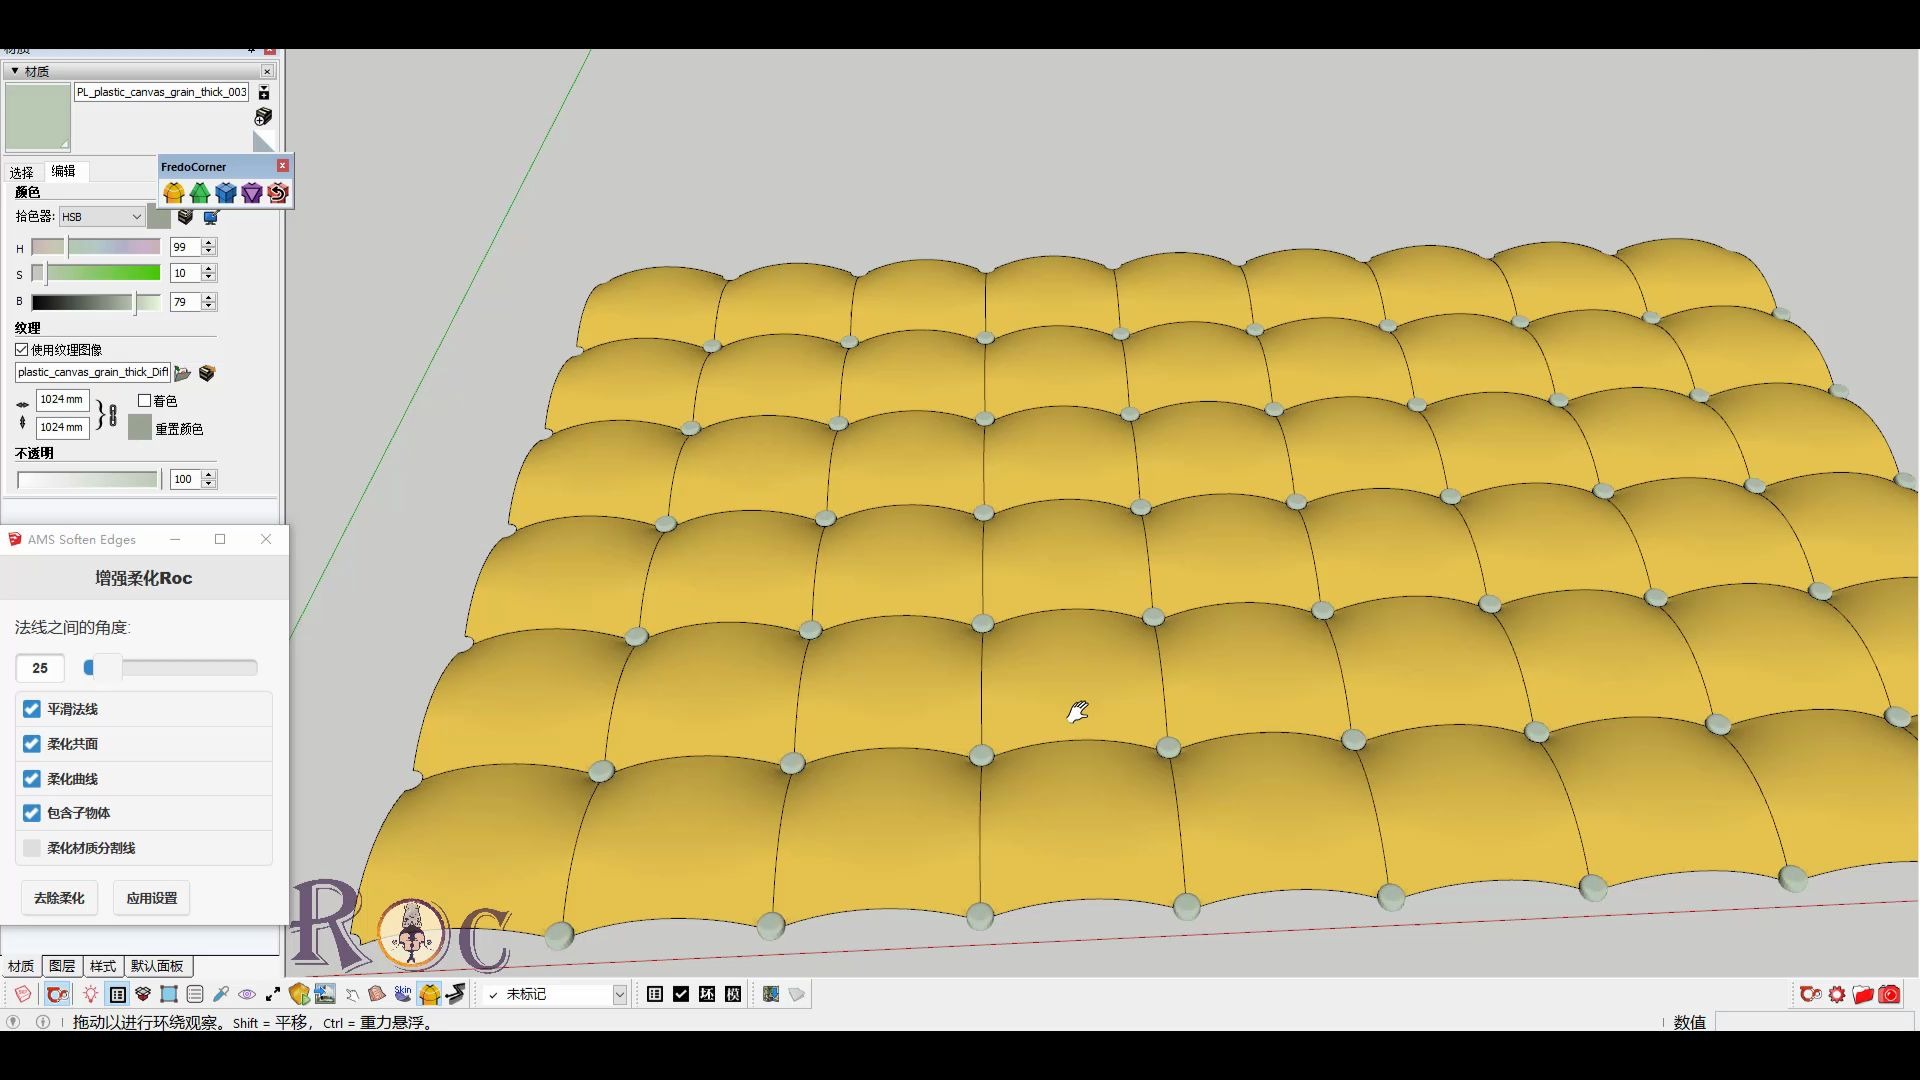Open the Skin plugin toolbar icon

click(403, 994)
